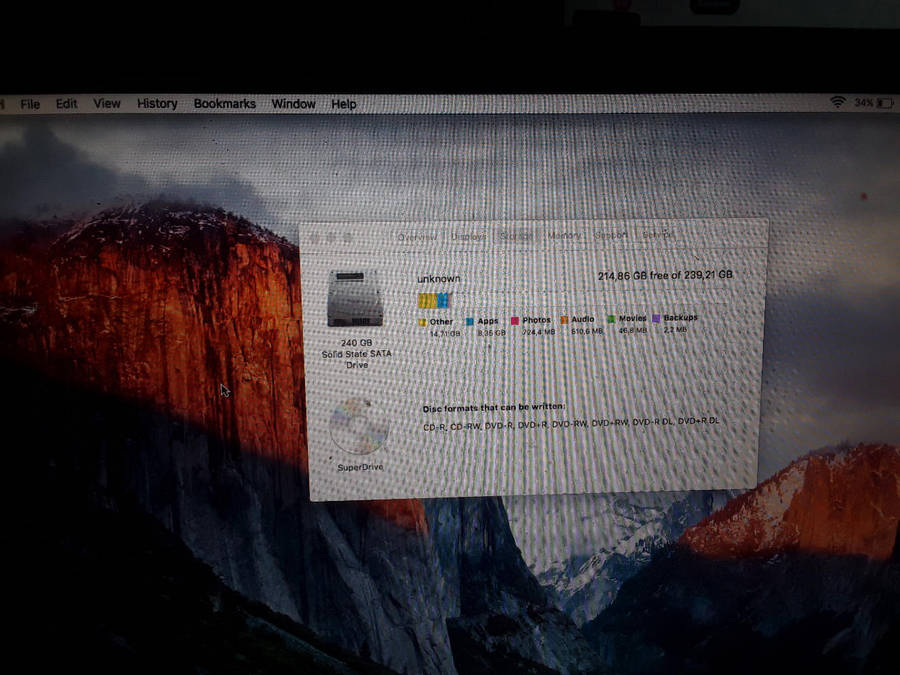This screenshot has width=900, height=675.
Task: Open the Help menu
Action: [x=344, y=104]
